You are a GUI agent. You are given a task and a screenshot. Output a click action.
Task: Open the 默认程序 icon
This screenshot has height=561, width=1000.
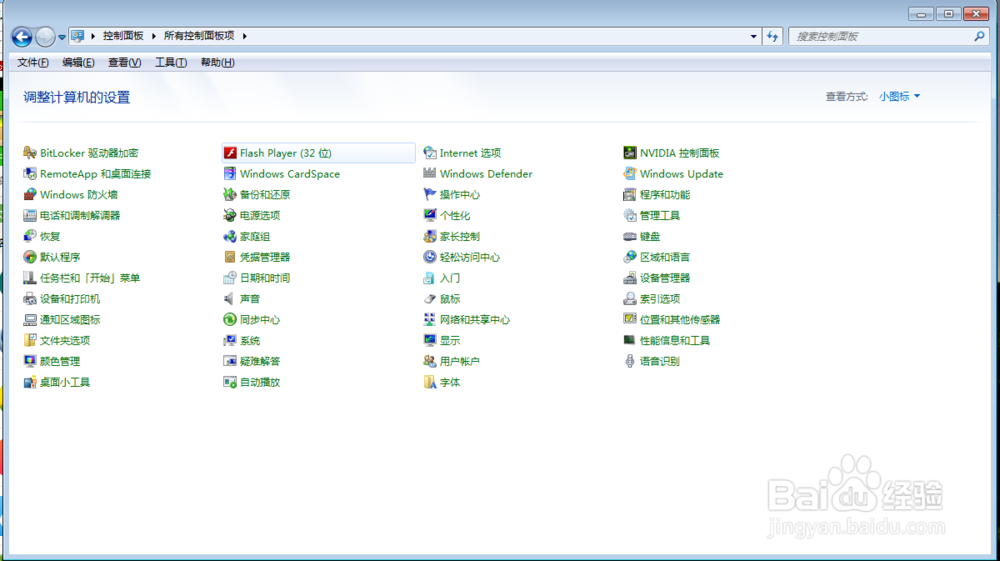pos(30,257)
